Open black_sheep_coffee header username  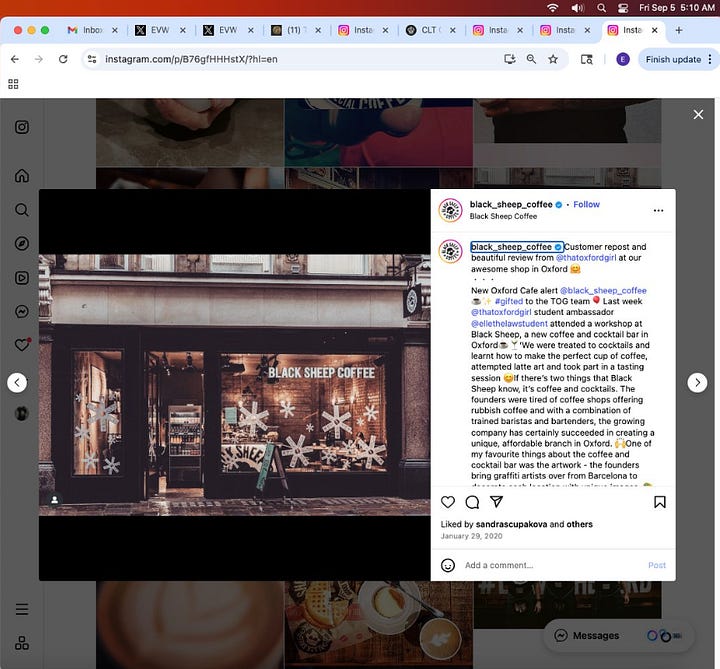click(511, 204)
